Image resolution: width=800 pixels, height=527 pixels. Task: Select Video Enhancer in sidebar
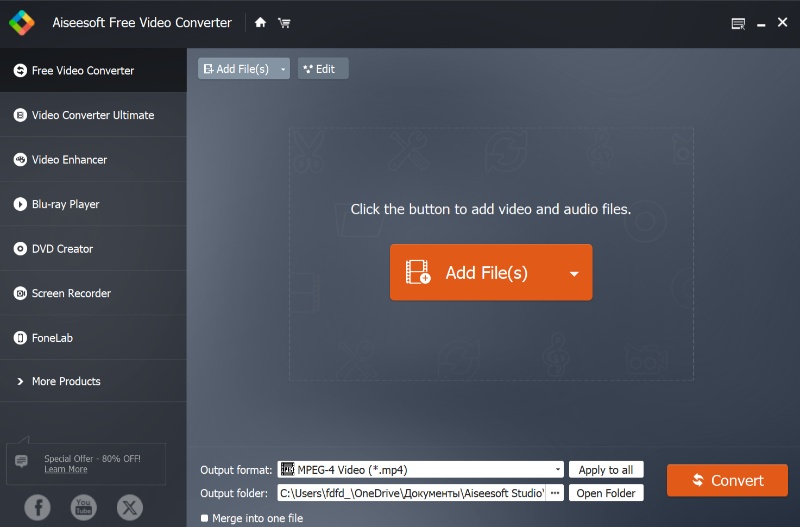[x=69, y=160]
